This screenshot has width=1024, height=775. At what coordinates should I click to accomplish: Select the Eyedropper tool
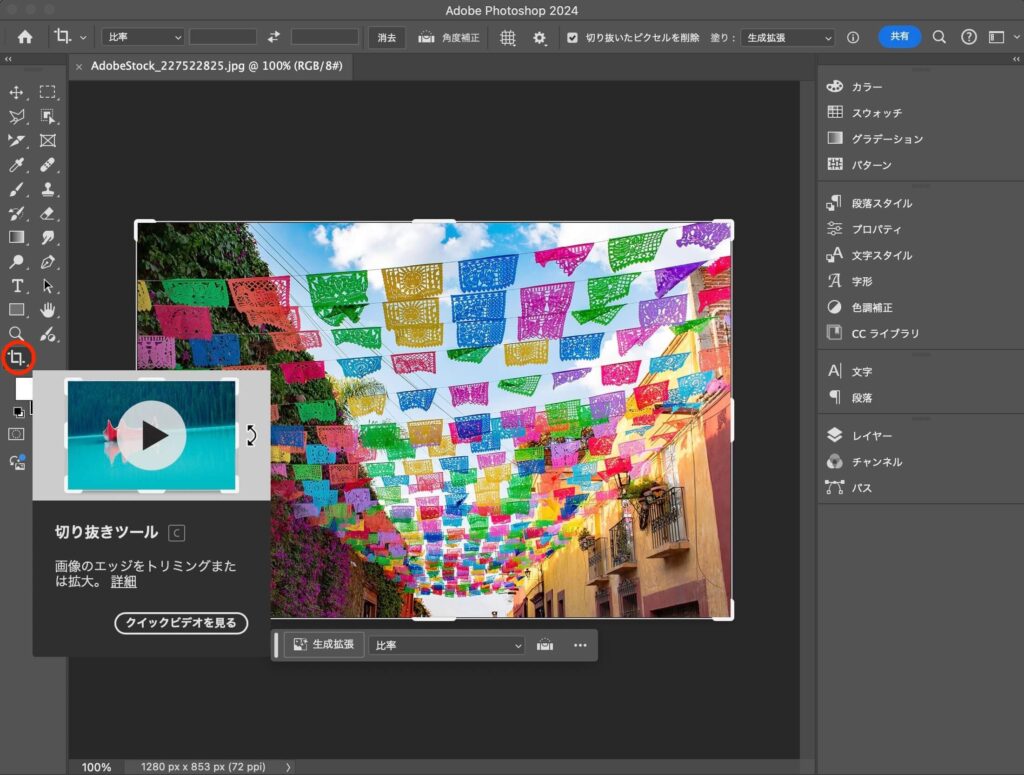[x=16, y=165]
